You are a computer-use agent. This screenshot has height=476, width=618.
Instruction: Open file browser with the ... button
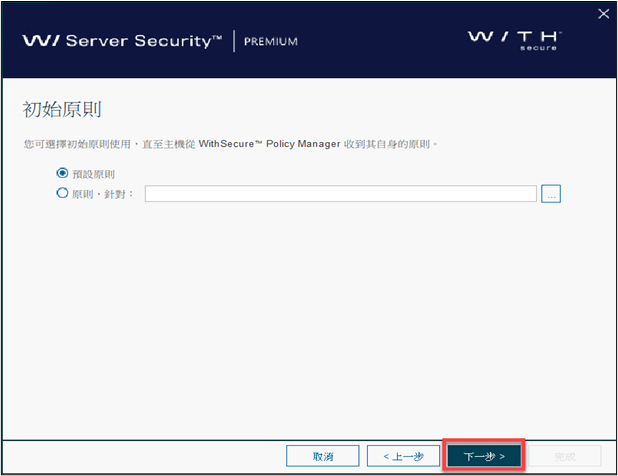click(551, 194)
